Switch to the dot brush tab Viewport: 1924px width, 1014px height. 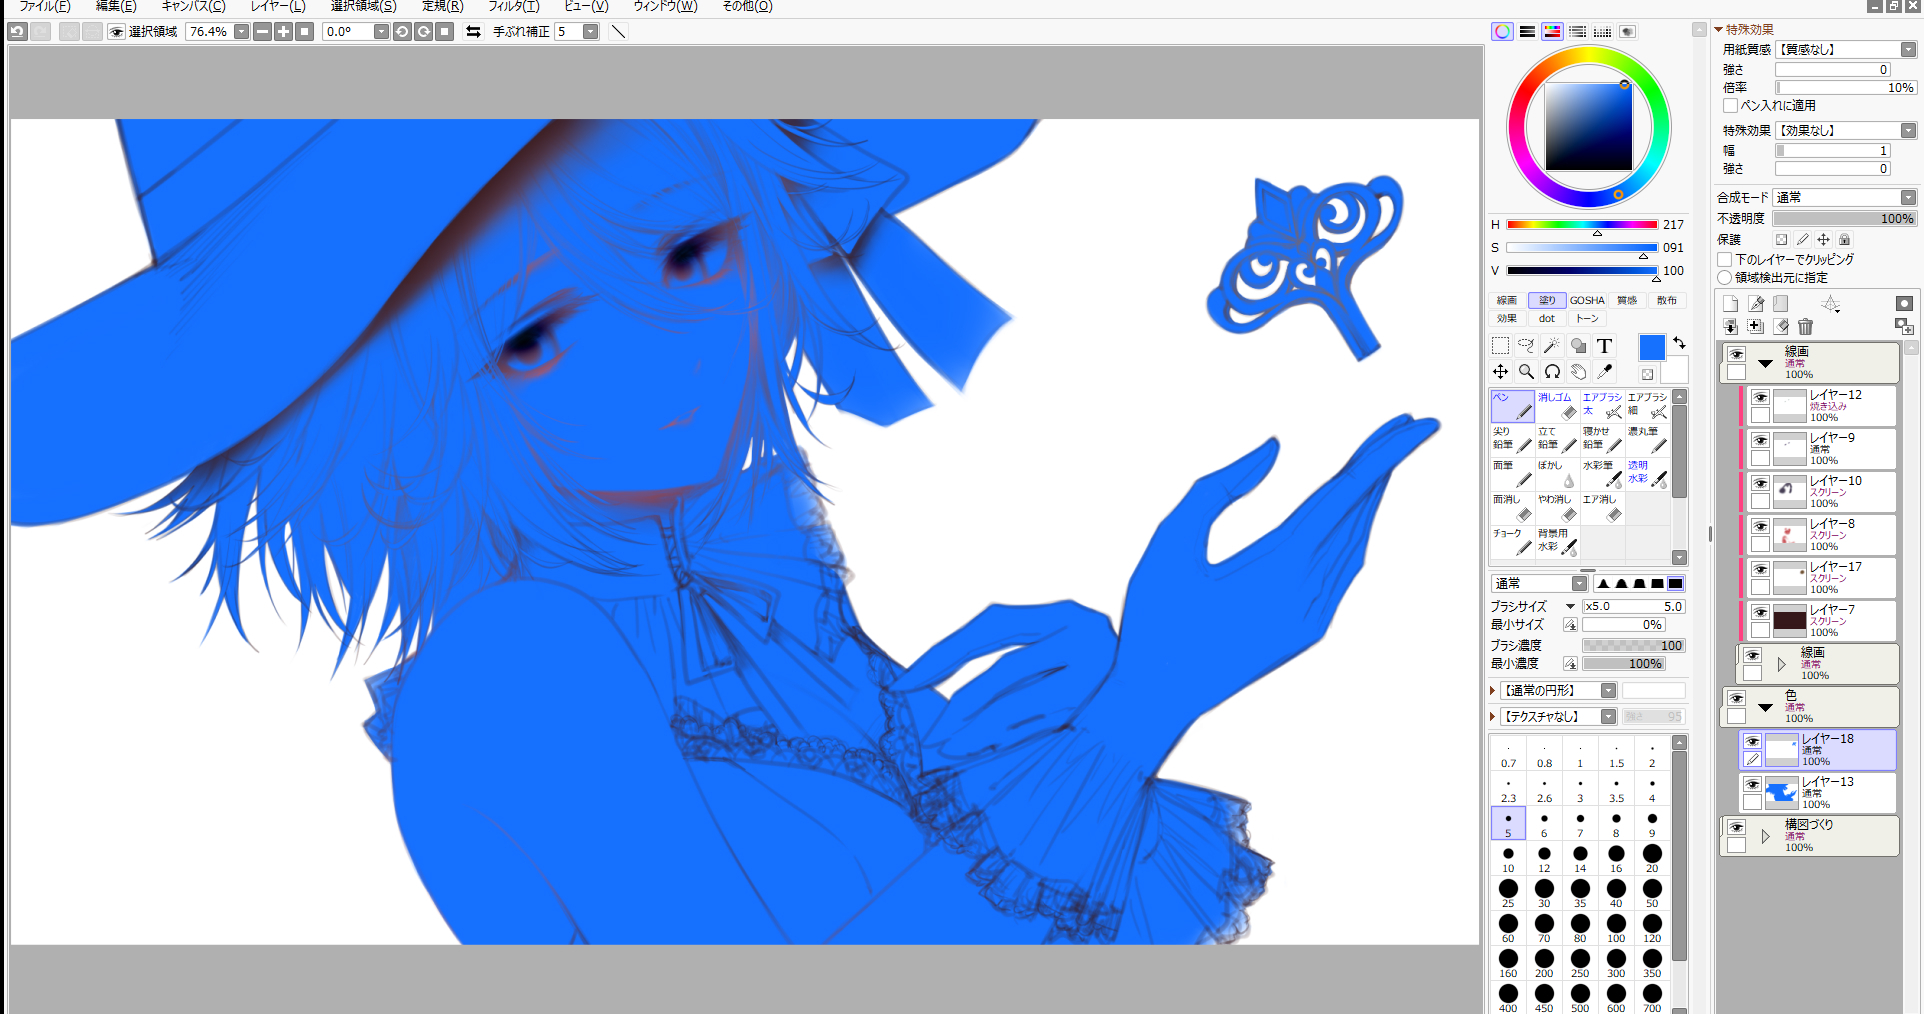click(x=1547, y=319)
